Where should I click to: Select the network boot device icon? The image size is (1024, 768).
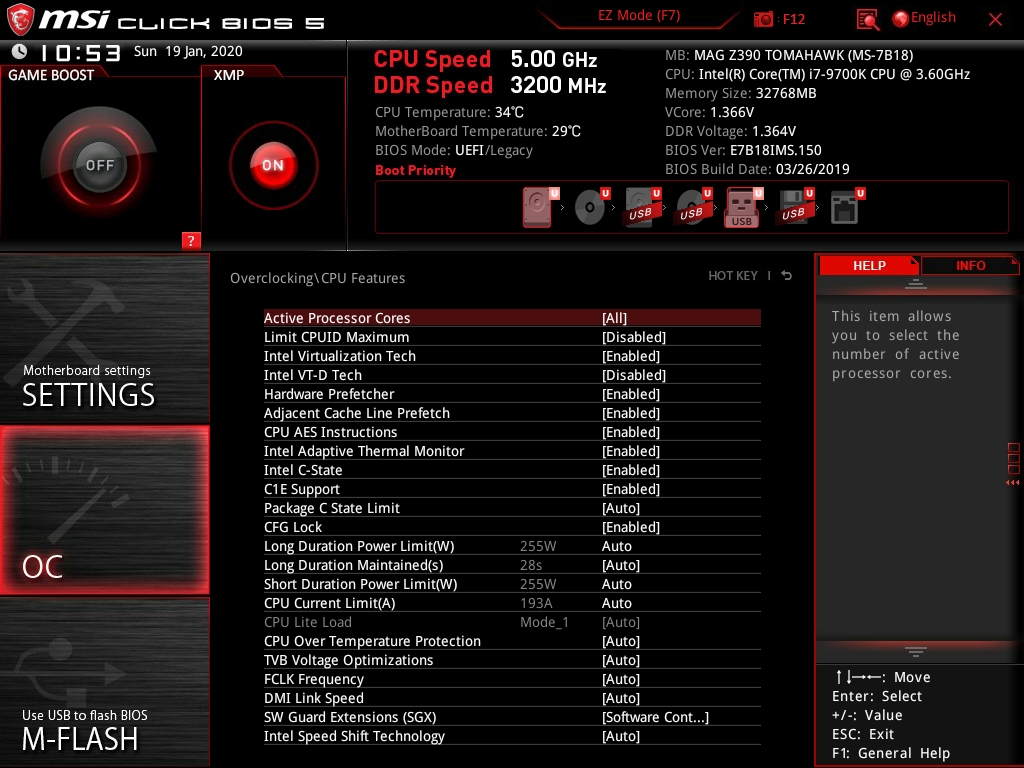(847, 207)
